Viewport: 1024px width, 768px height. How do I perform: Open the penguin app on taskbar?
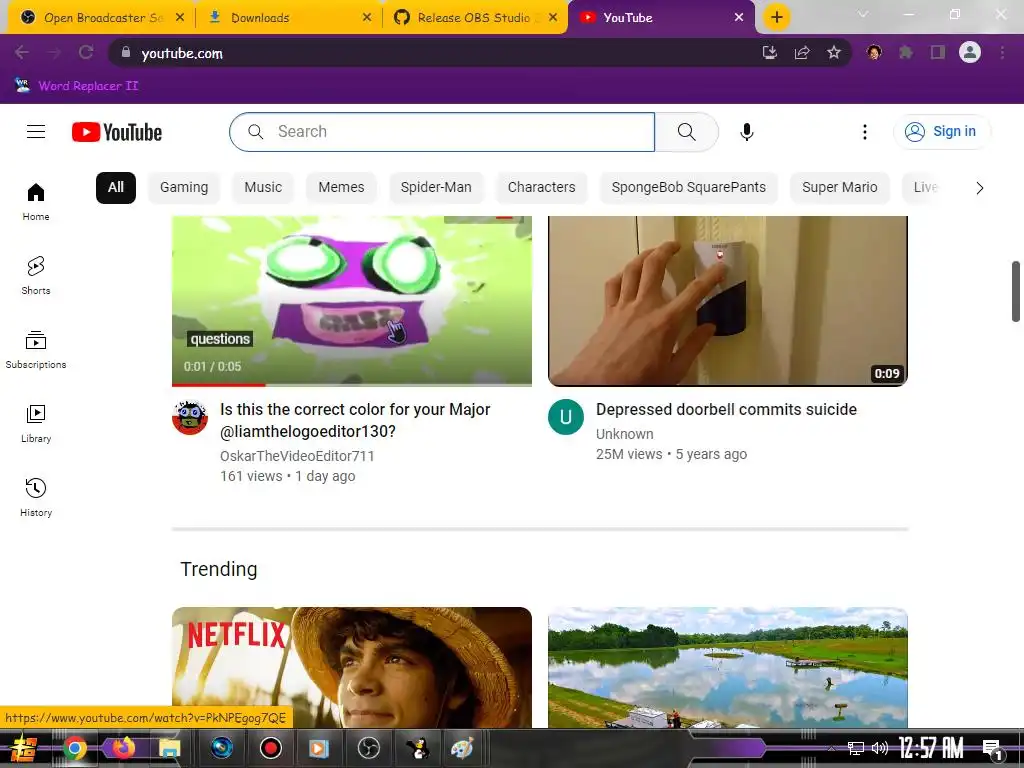(417, 748)
